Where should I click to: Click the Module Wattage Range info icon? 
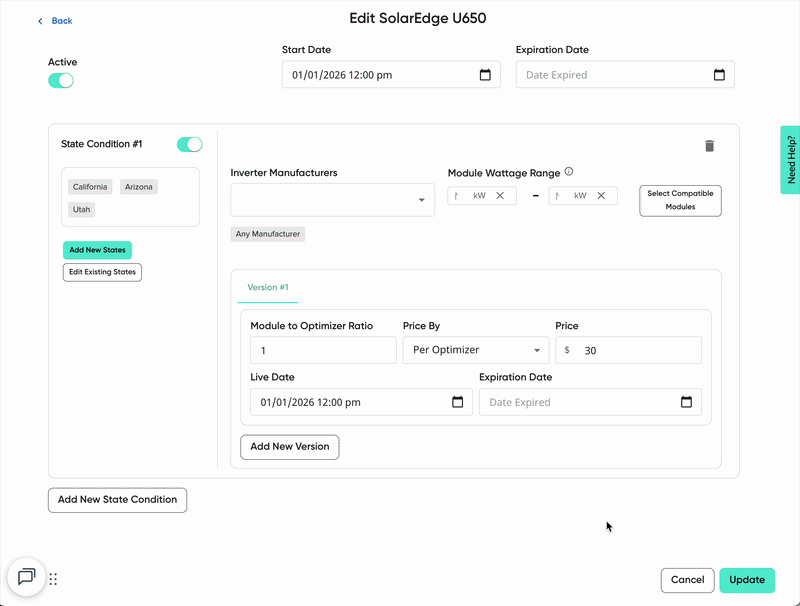click(569, 172)
